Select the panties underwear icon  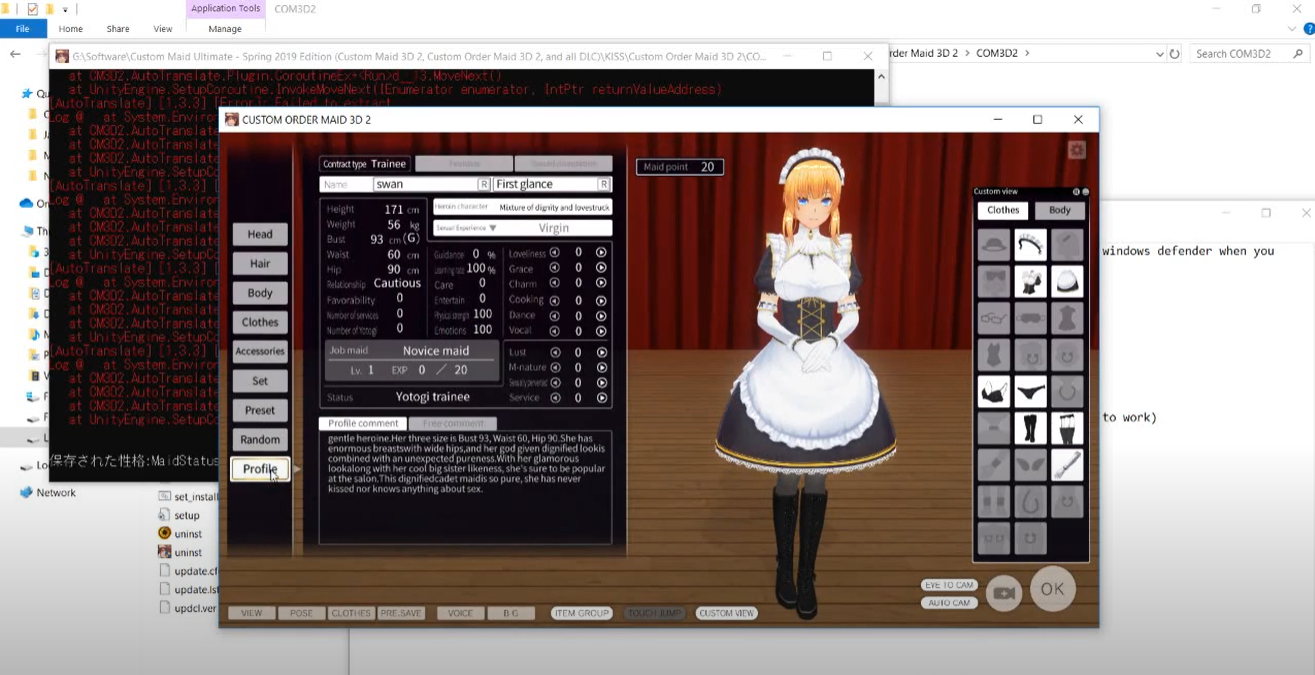click(1030, 391)
